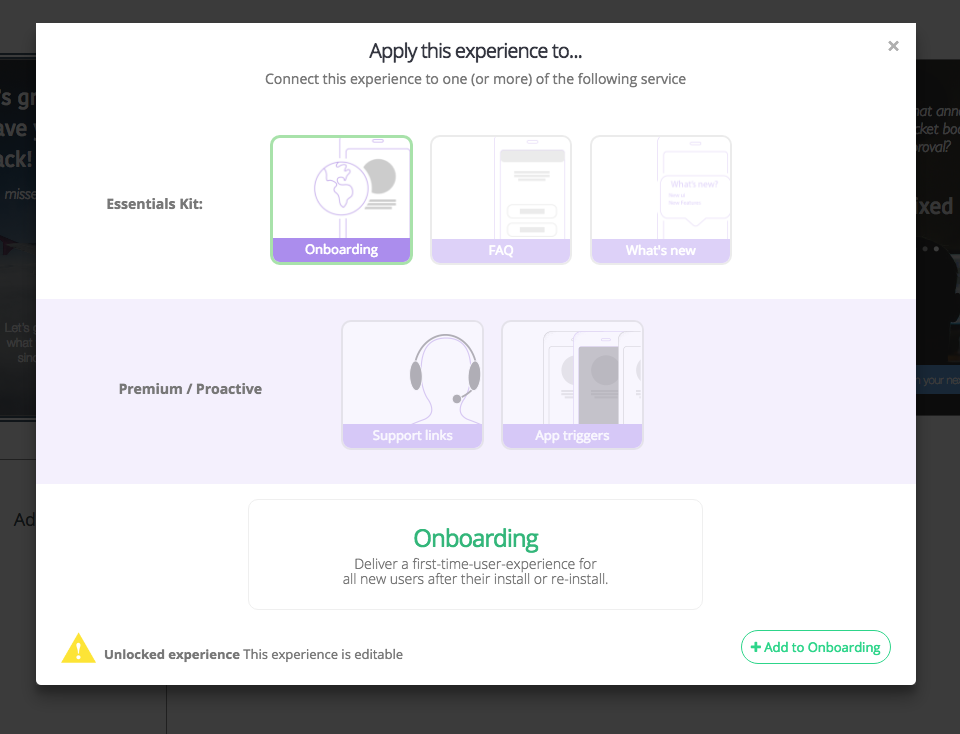This screenshot has height=734, width=960.
Task: Click the Add to Onboarding button
Action: [x=816, y=647]
